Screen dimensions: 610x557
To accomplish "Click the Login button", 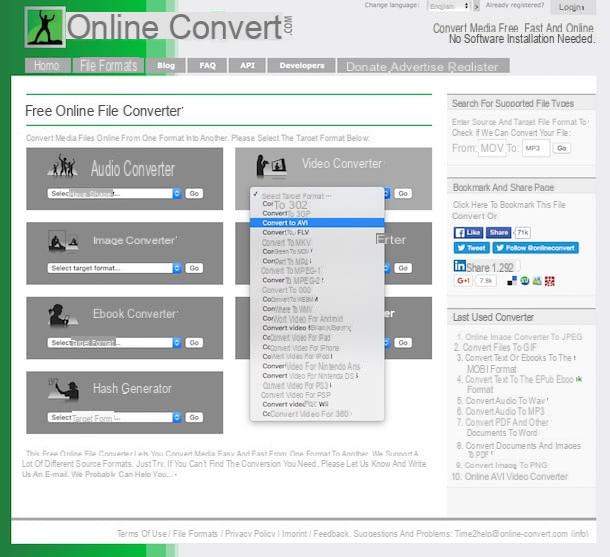I will (x=571, y=7).
